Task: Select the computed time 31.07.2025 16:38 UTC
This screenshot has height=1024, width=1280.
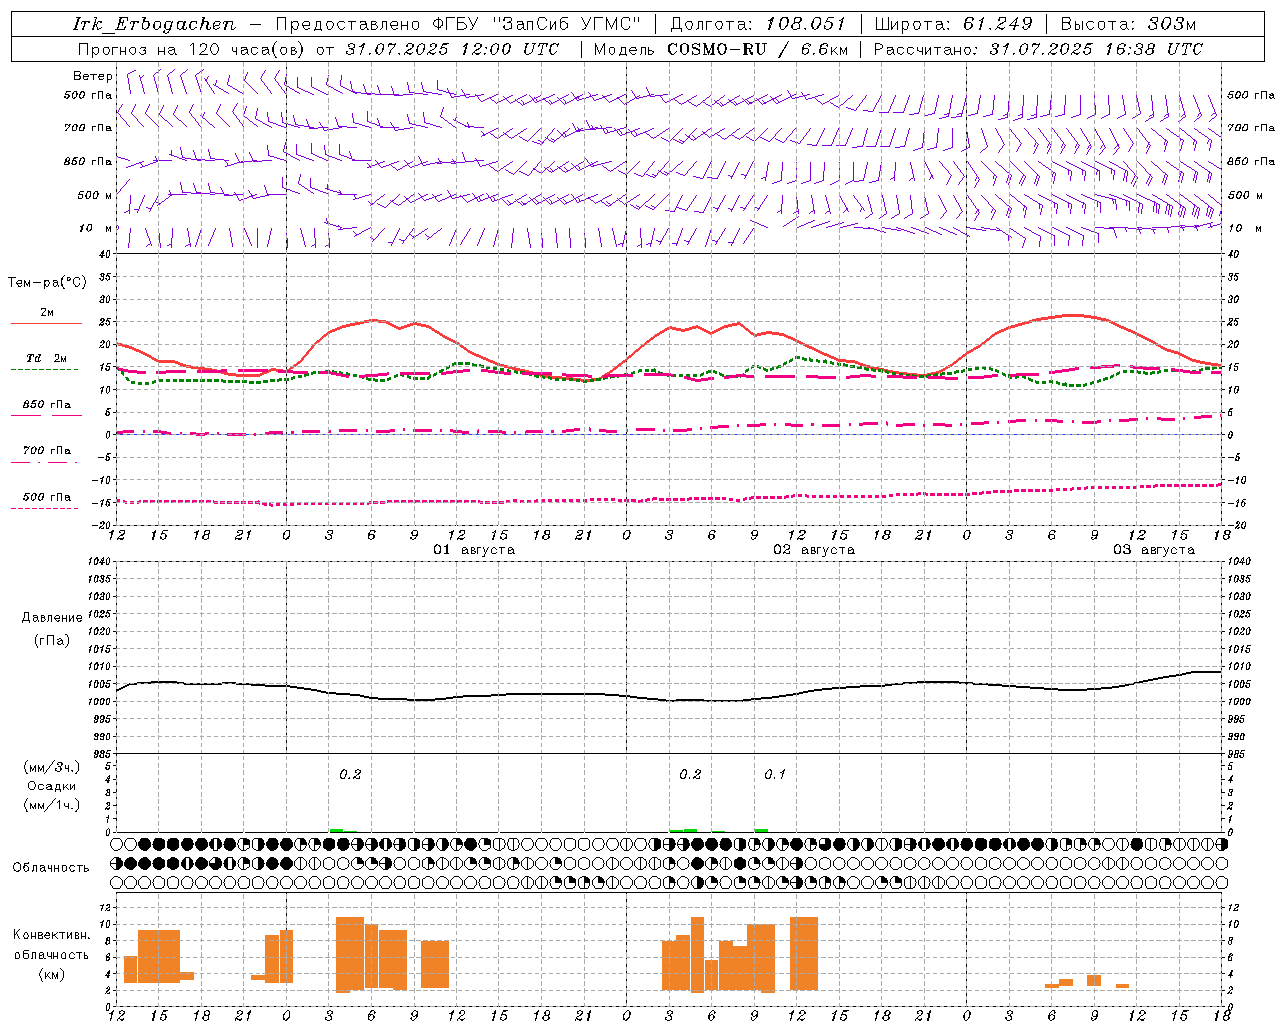Action: pos(1096,49)
